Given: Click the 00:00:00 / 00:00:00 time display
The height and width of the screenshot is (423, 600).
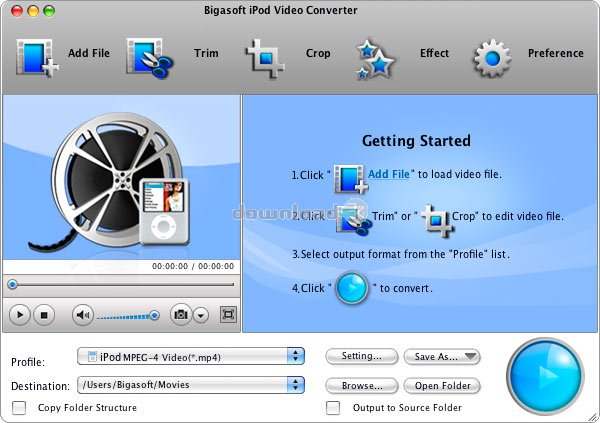Looking at the screenshot, I should click(193, 266).
